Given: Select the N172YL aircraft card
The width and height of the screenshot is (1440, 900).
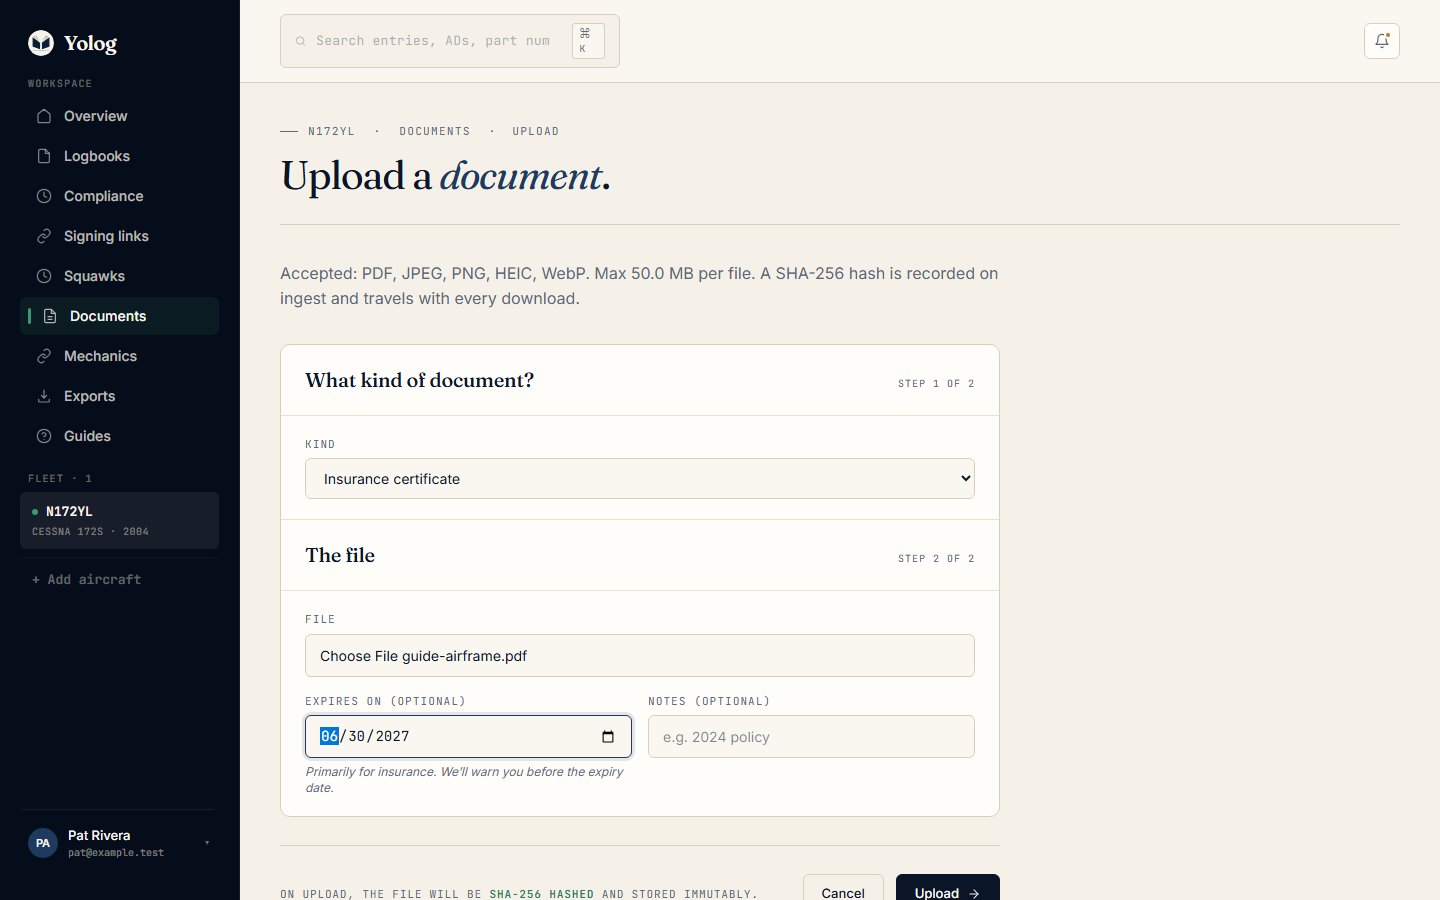Looking at the screenshot, I should pyautogui.click(x=119, y=520).
